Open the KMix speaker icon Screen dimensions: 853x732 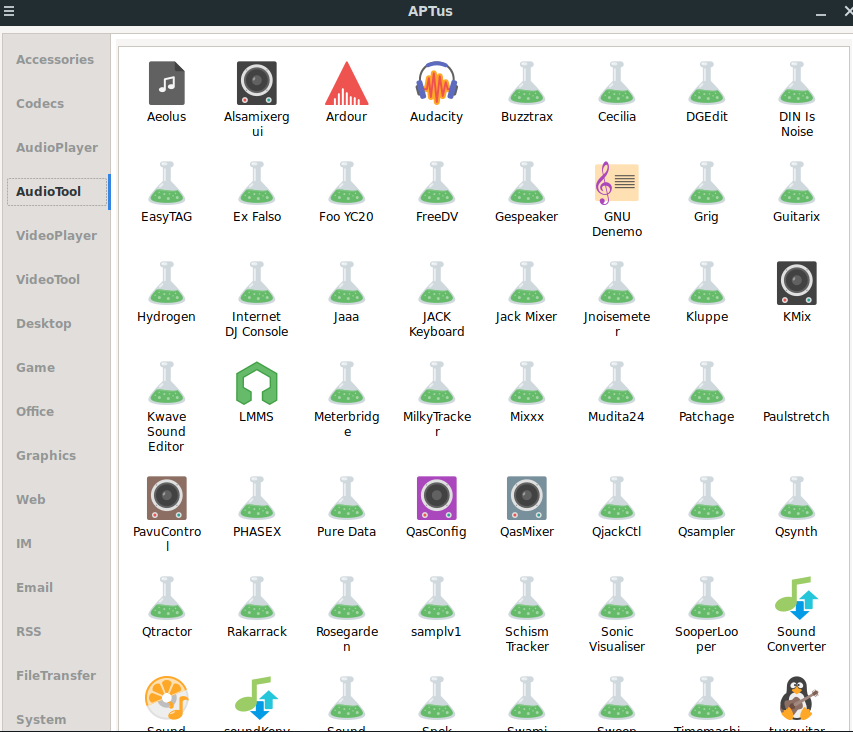click(x=796, y=283)
